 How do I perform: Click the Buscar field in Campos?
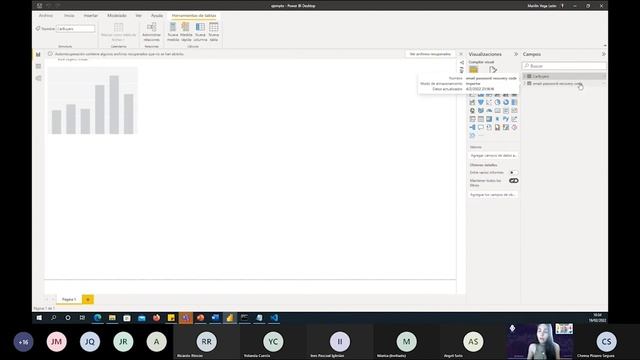[564, 66]
